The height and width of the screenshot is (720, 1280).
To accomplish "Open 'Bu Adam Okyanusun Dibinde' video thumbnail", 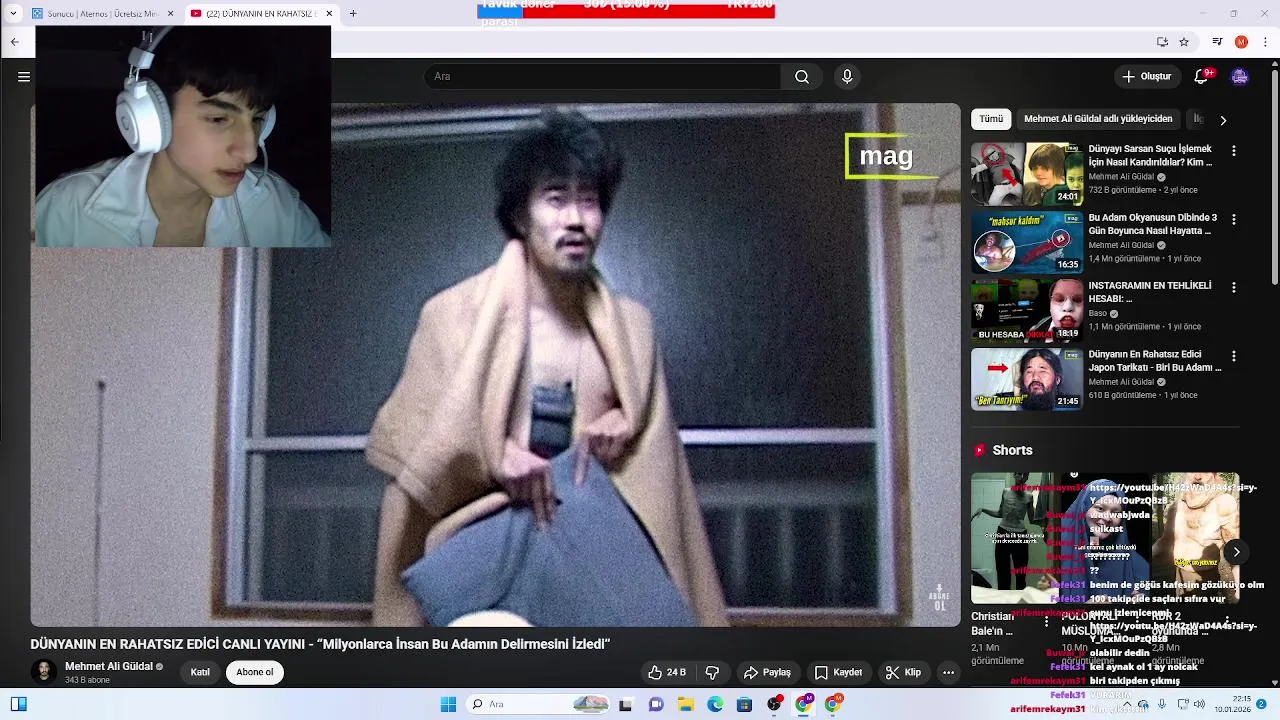I will tap(1027, 242).
